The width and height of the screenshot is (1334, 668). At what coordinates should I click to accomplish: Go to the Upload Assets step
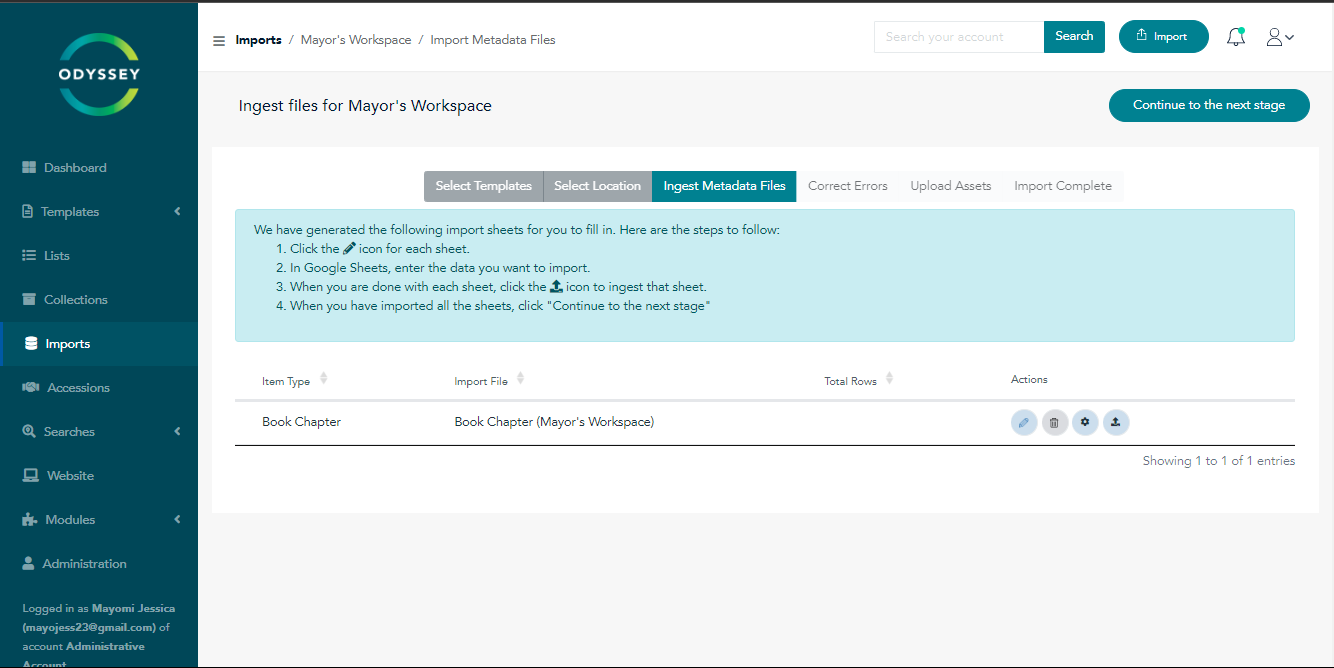[x=951, y=186]
